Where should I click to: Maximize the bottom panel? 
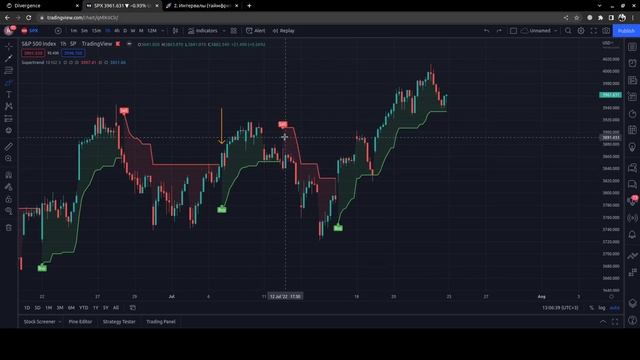[615, 322]
